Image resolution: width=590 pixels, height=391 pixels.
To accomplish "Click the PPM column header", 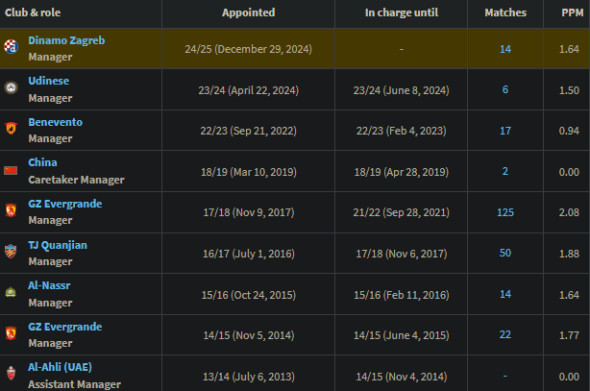I will [572, 13].
